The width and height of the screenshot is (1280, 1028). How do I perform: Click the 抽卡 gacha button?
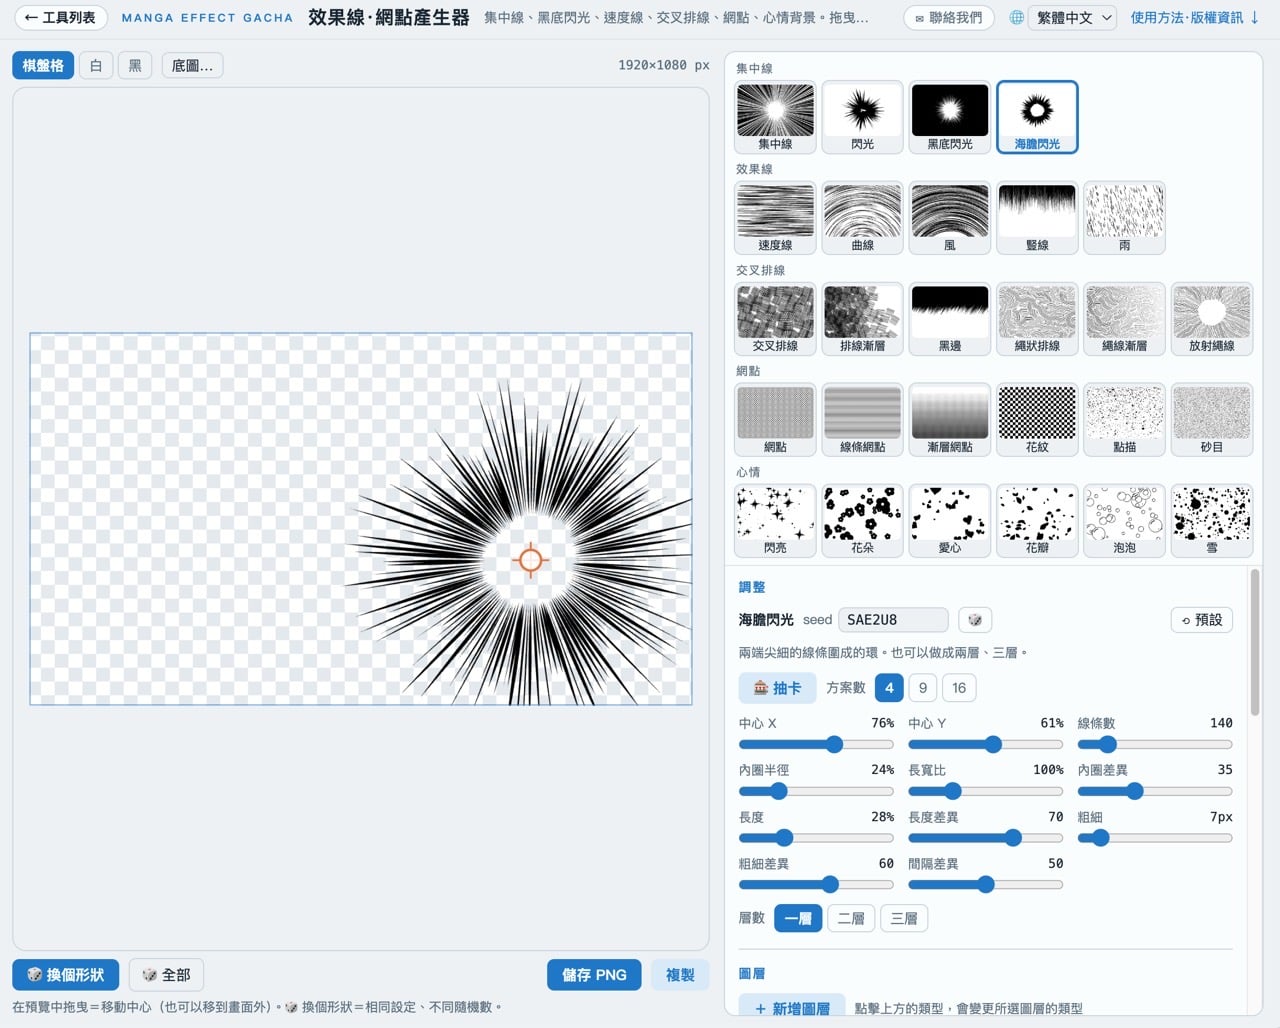pos(777,688)
